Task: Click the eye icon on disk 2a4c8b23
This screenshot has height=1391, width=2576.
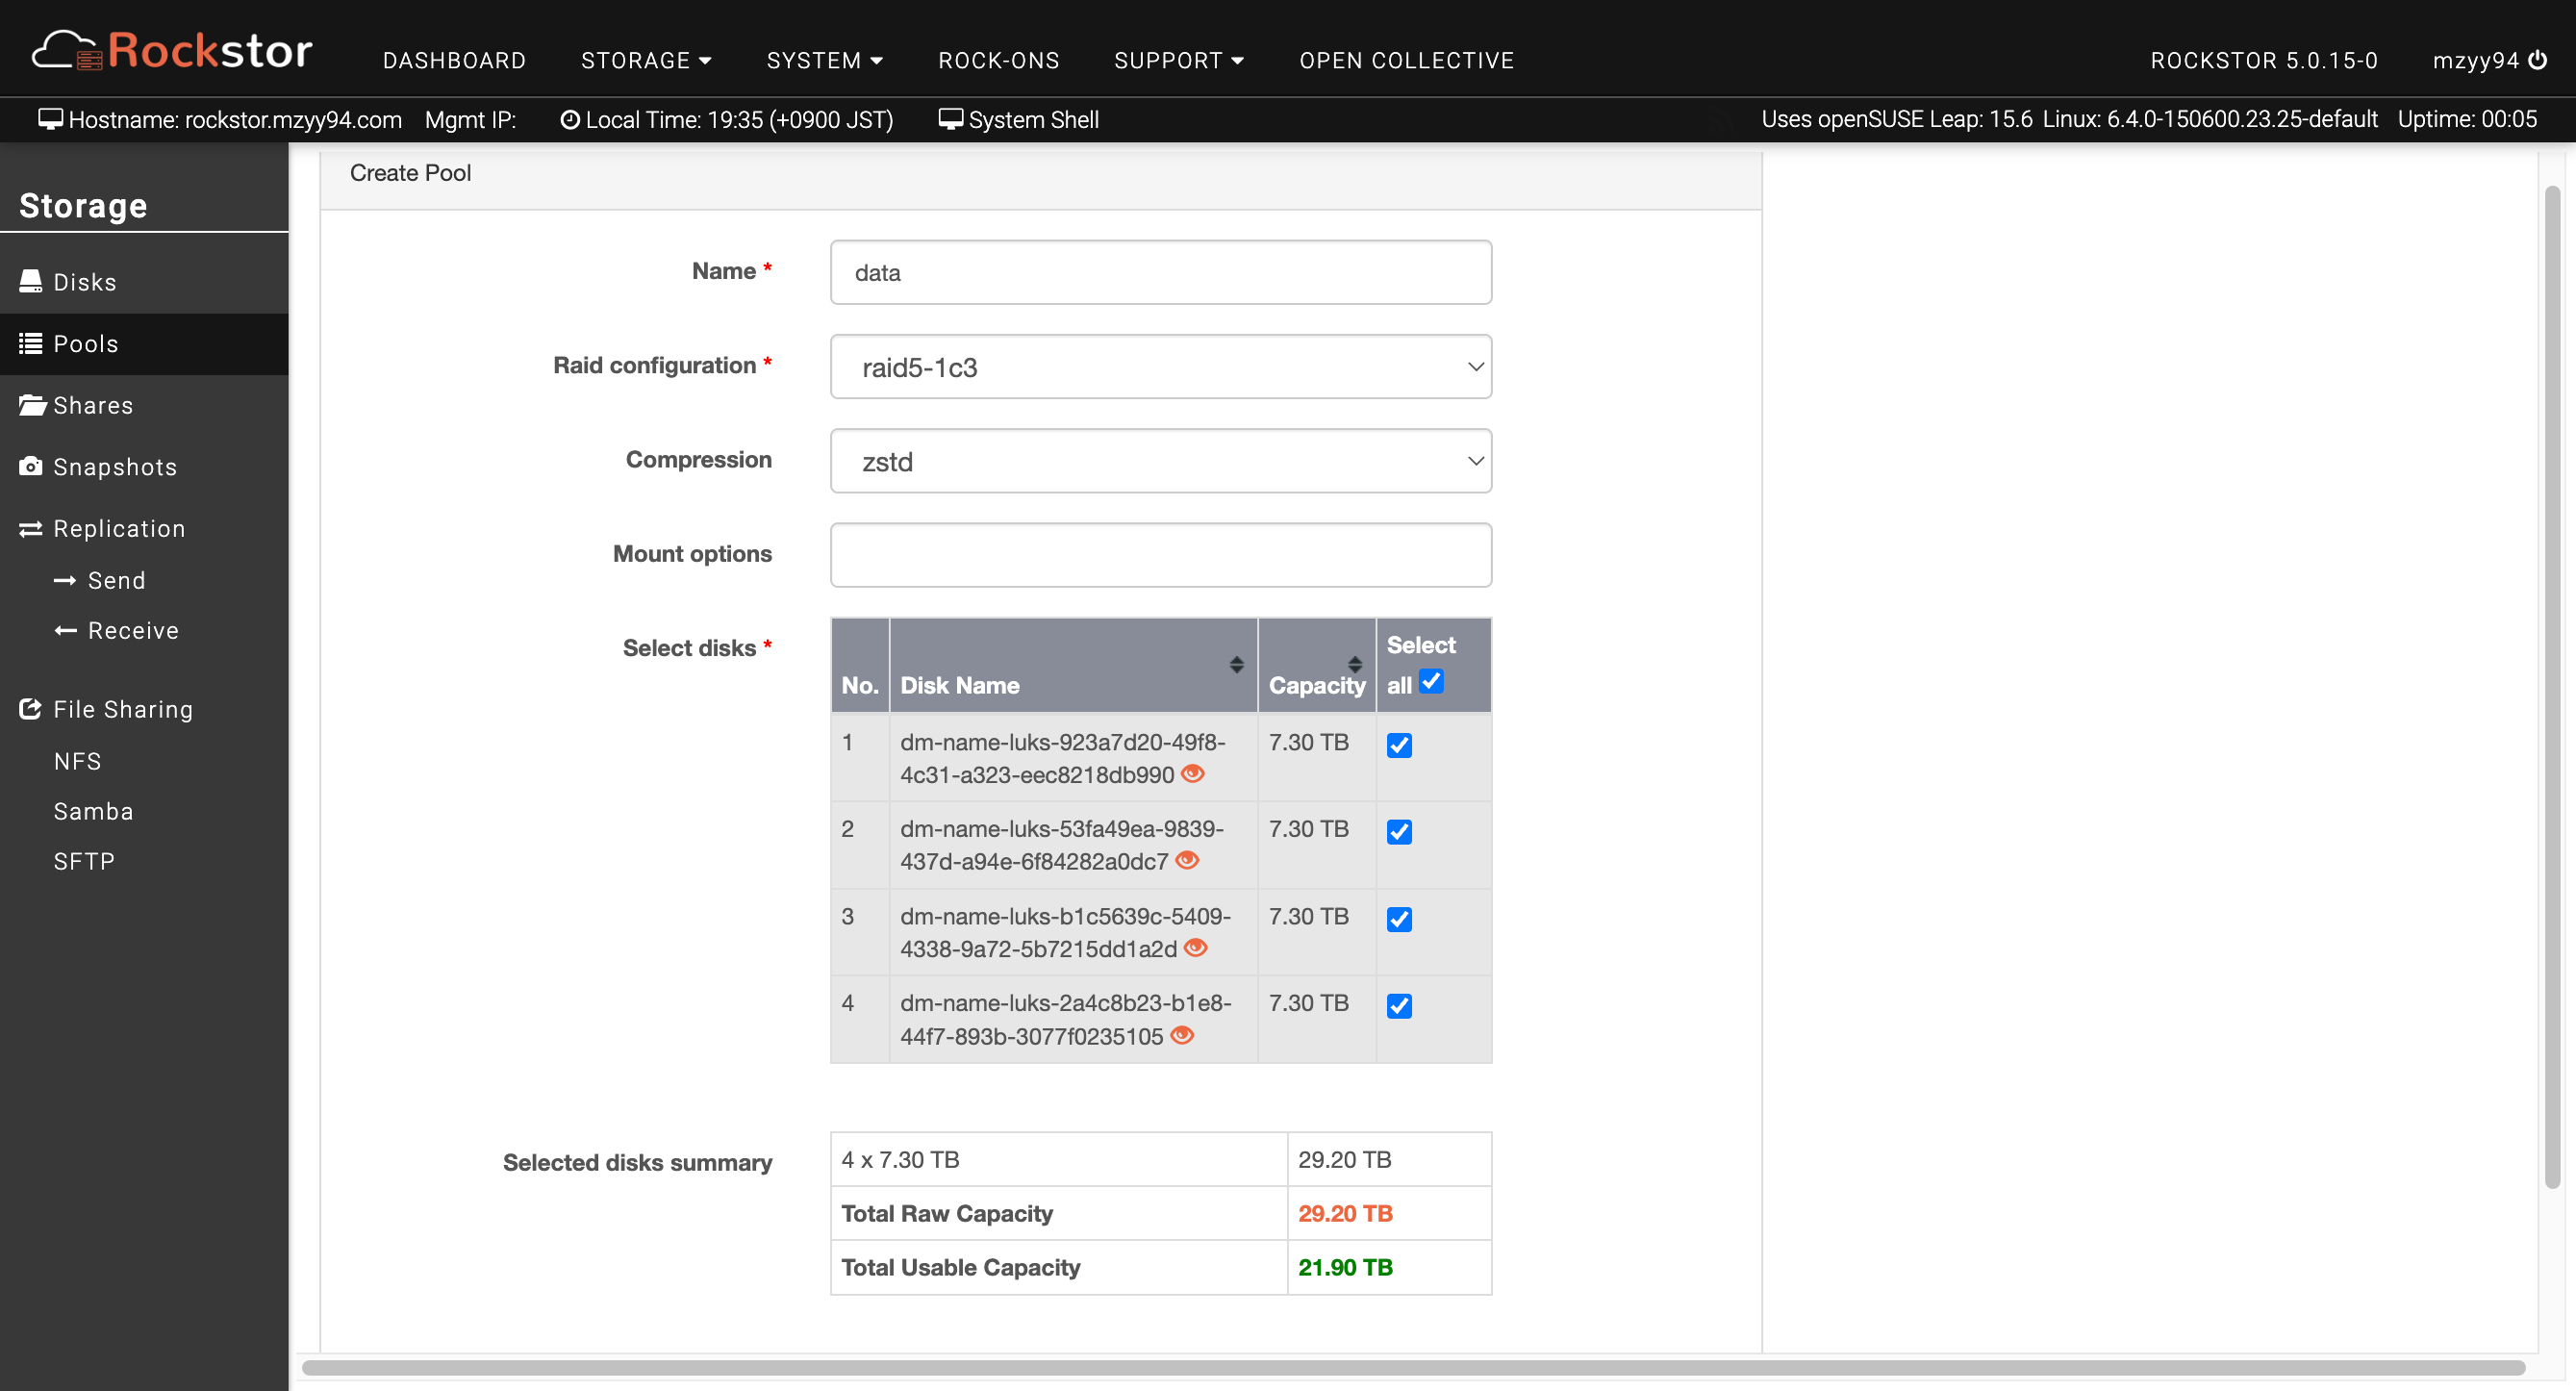Action: [x=1182, y=1035]
